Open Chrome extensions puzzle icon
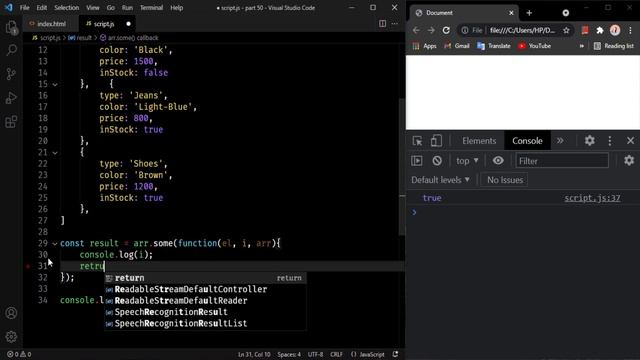This screenshot has height=360, width=640. pos(600,30)
